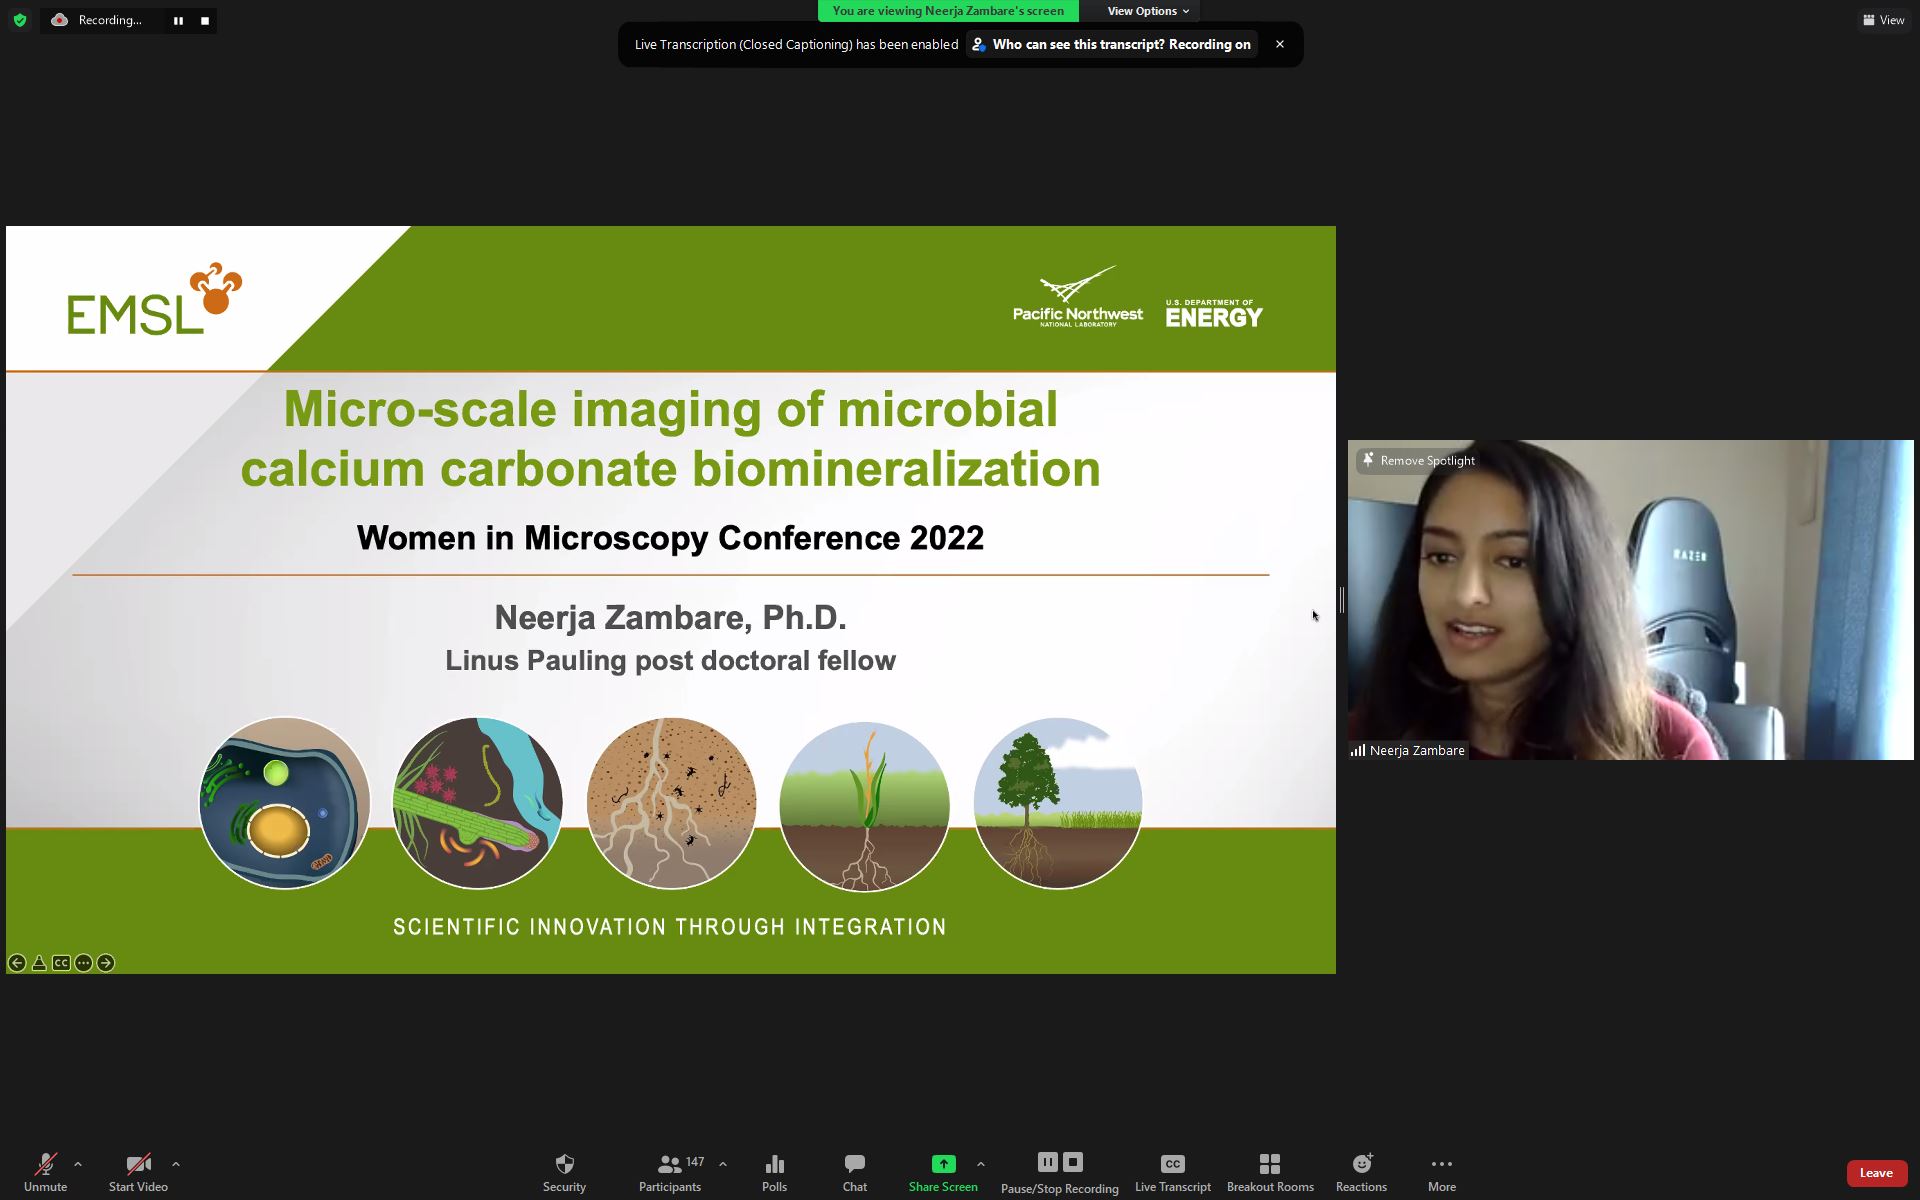The image size is (1920, 1200).
Task: Toggle slide show subtitles CC icon
Action: point(61,963)
